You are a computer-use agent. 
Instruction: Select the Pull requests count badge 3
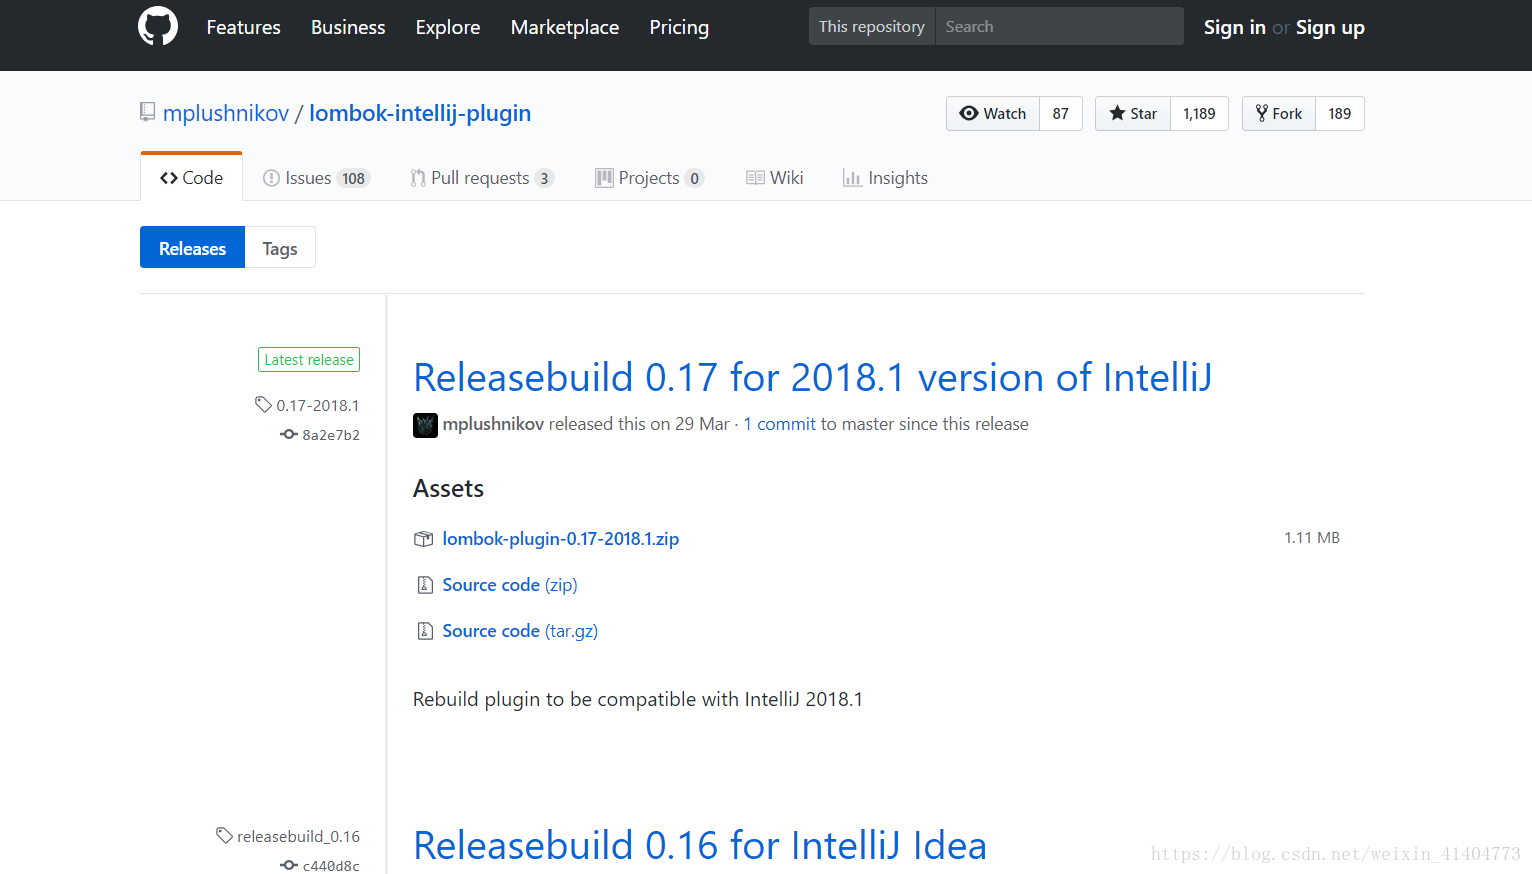click(x=544, y=178)
